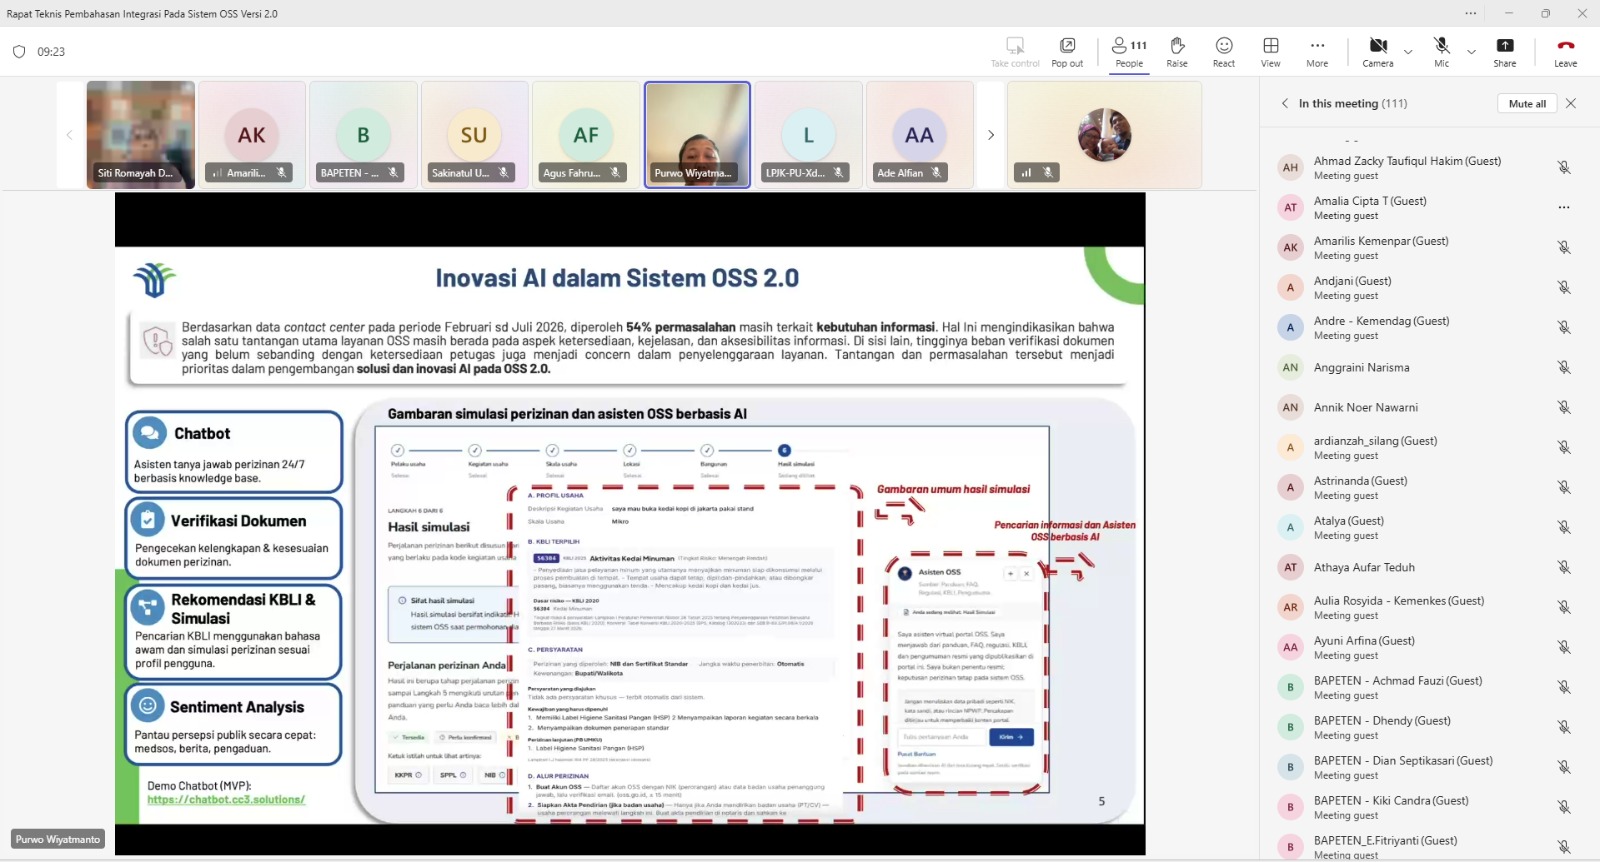Click AH avatar of Ahmad Zacky
Viewport: 1600px width, 862px height.
tap(1290, 167)
